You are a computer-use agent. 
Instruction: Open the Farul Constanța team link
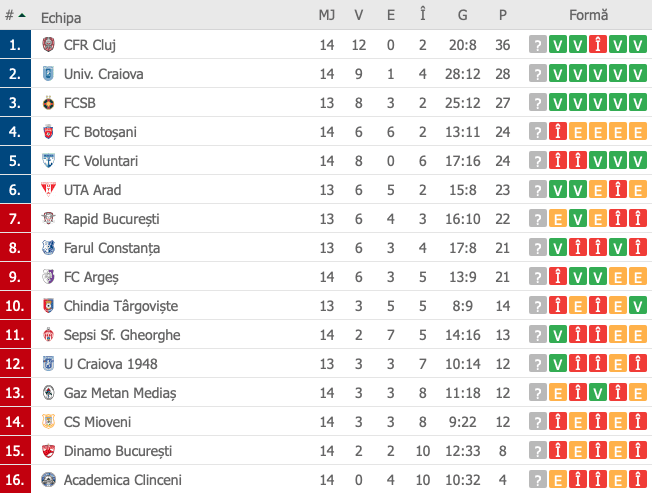coord(111,248)
